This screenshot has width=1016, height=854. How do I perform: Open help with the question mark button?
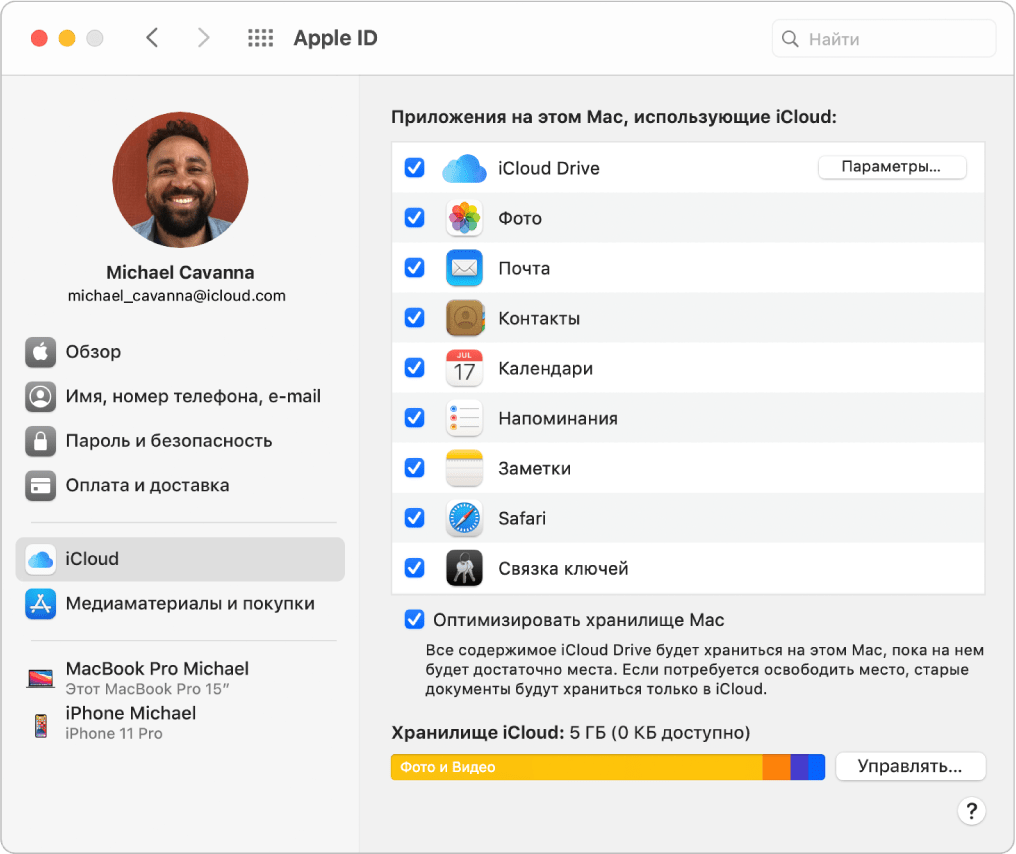pos(971,810)
